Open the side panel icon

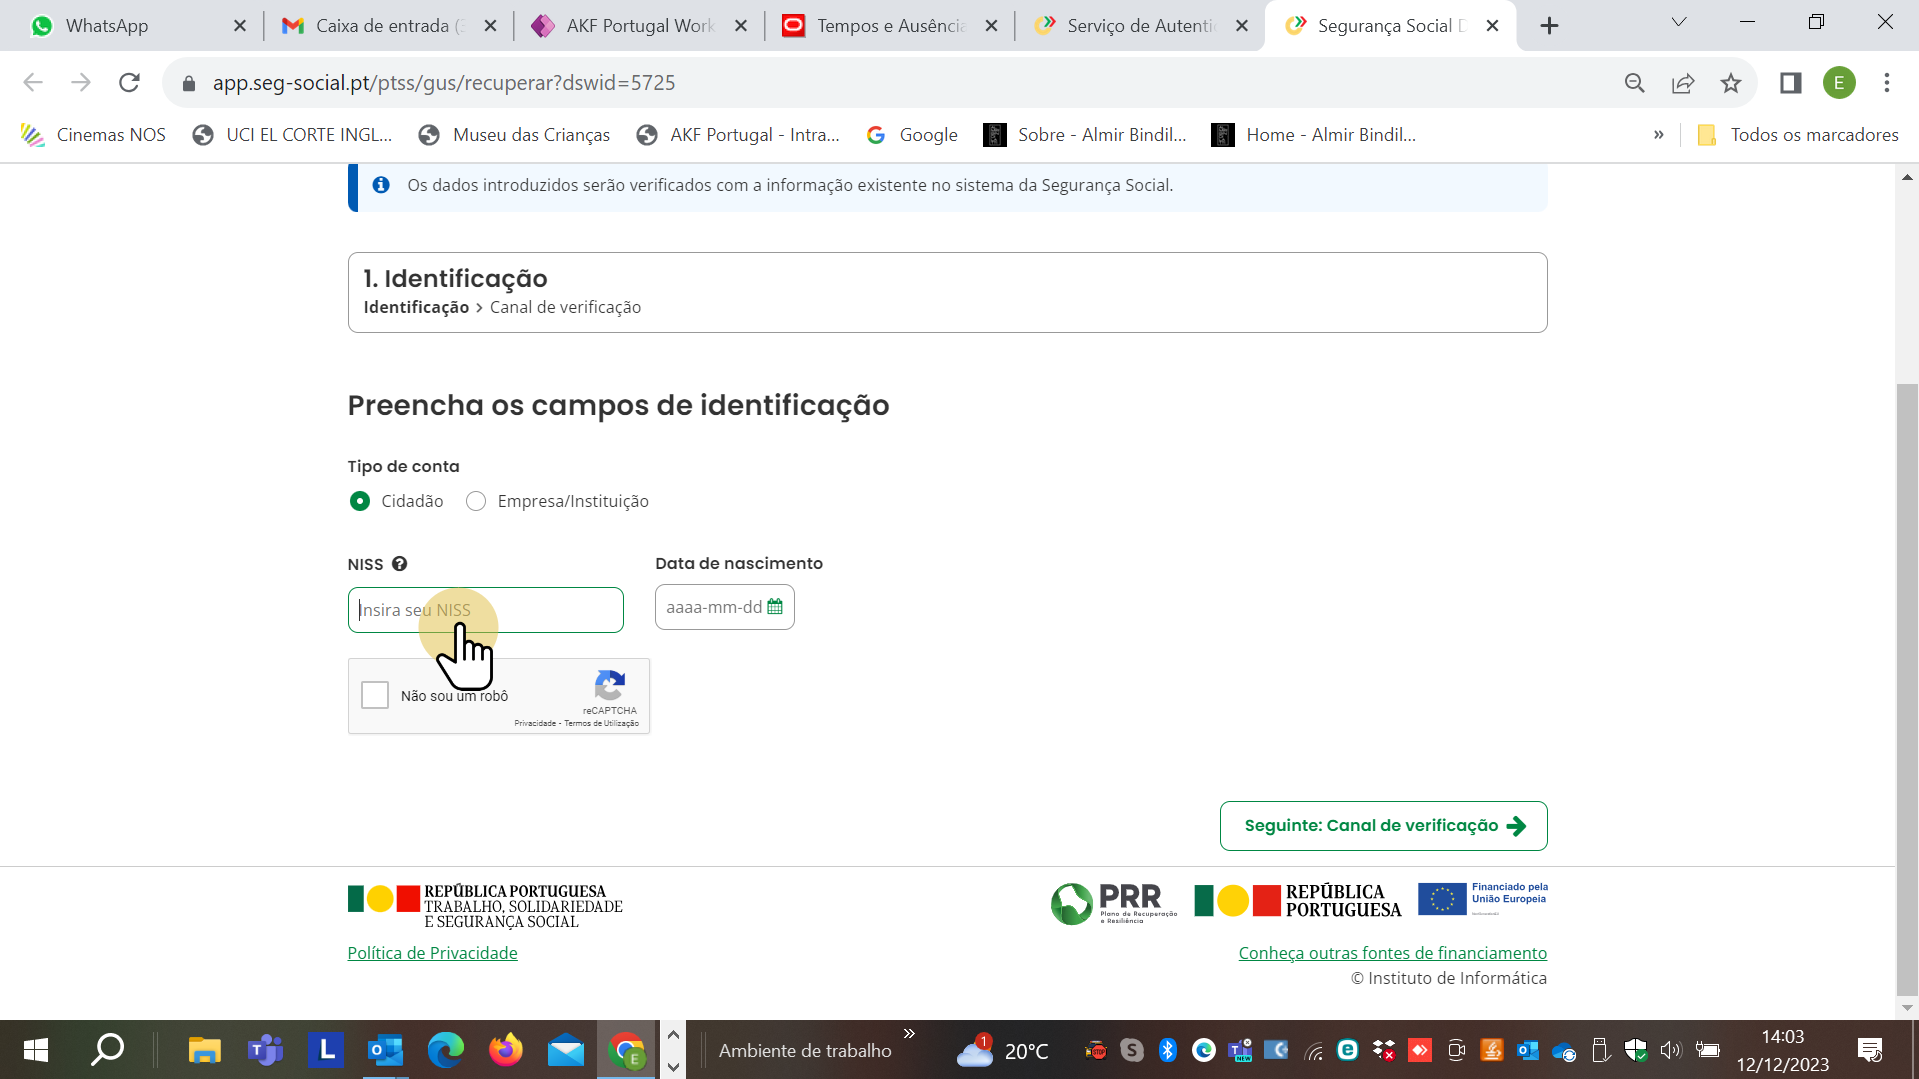1789,83
